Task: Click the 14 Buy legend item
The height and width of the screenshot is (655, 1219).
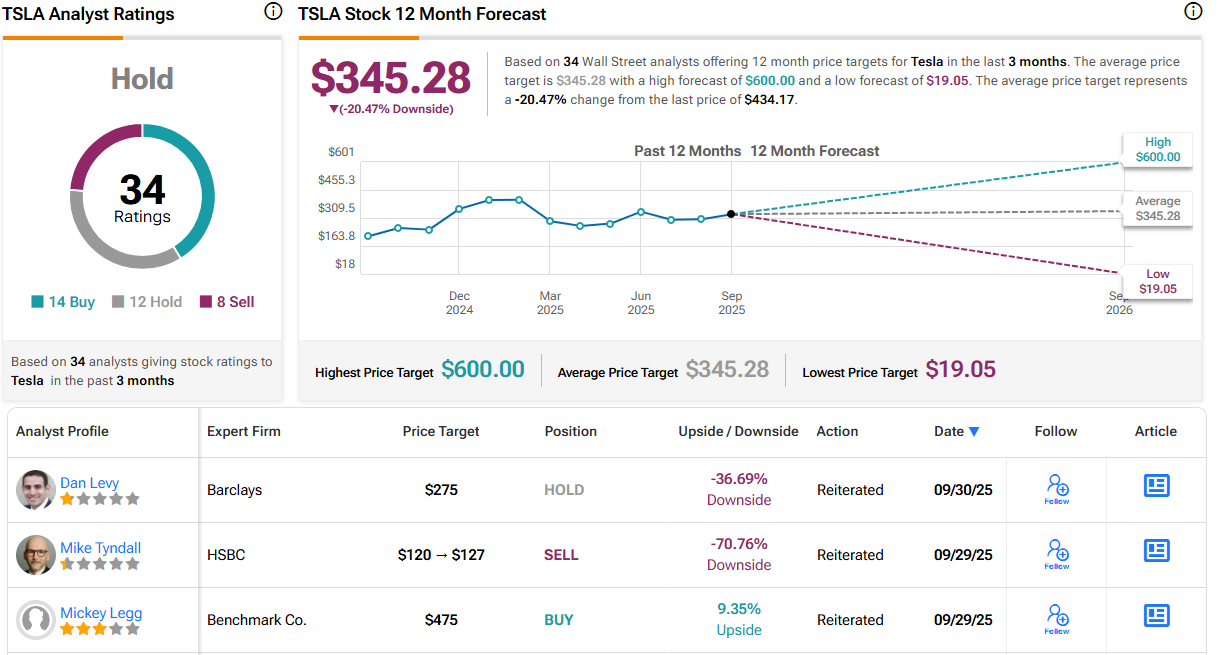Action: coord(63,302)
